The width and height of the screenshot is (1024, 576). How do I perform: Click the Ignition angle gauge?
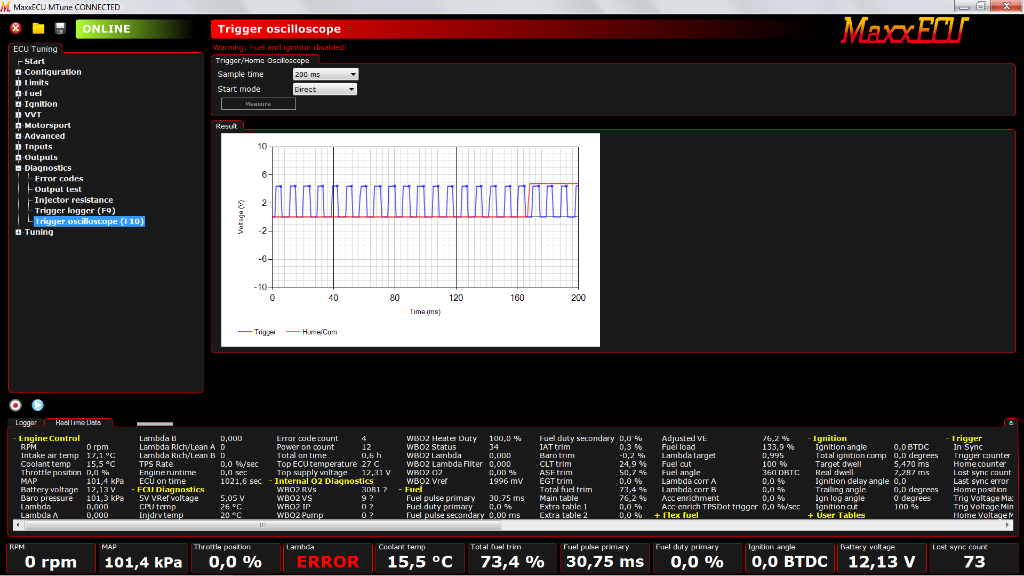point(790,558)
